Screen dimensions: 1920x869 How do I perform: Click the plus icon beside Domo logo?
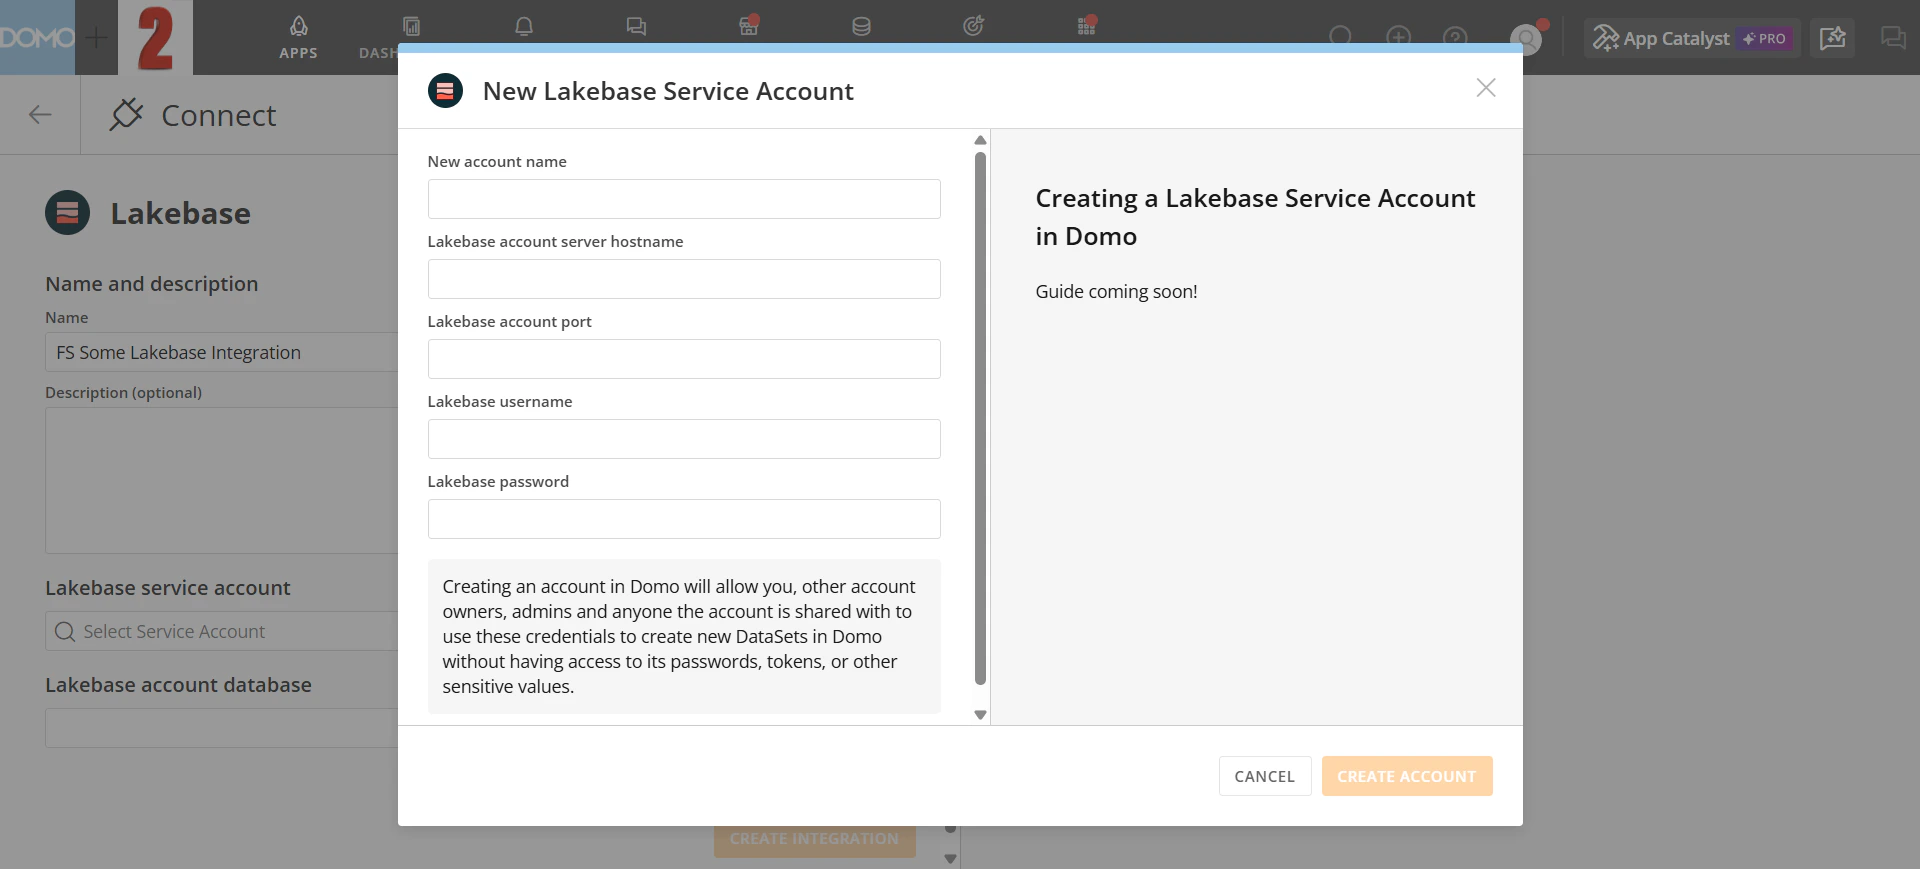[x=96, y=38]
